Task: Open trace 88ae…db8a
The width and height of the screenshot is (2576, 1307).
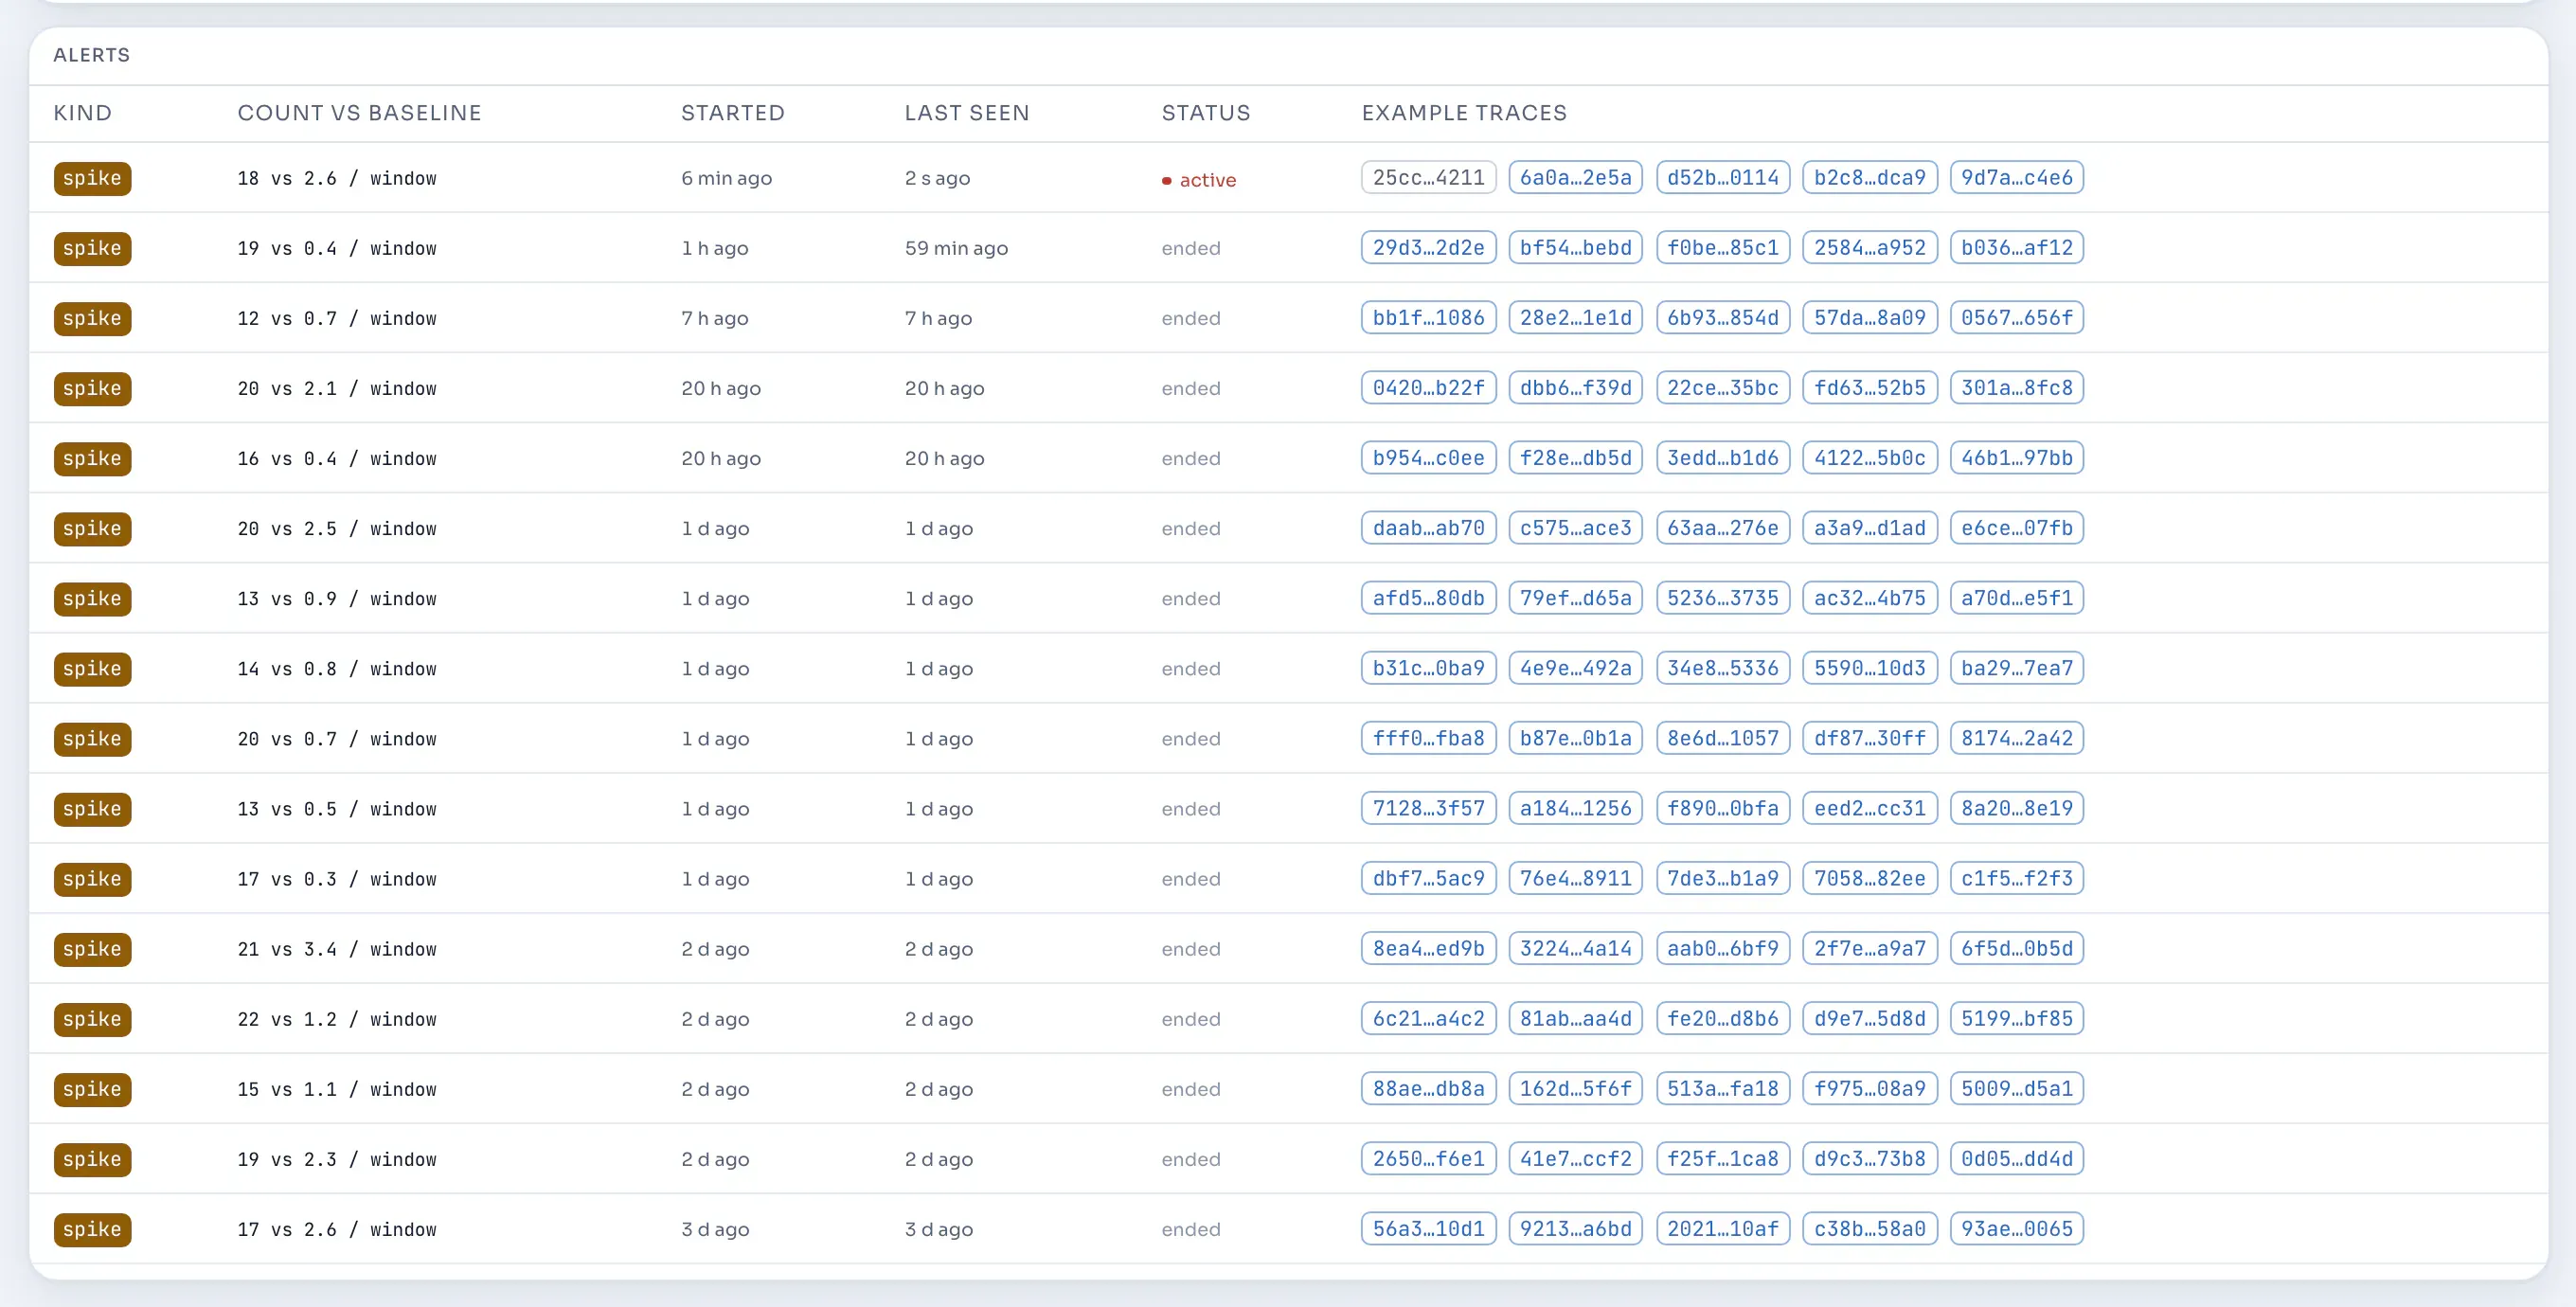Action: pyautogui.click(x=1428, y=1088)
